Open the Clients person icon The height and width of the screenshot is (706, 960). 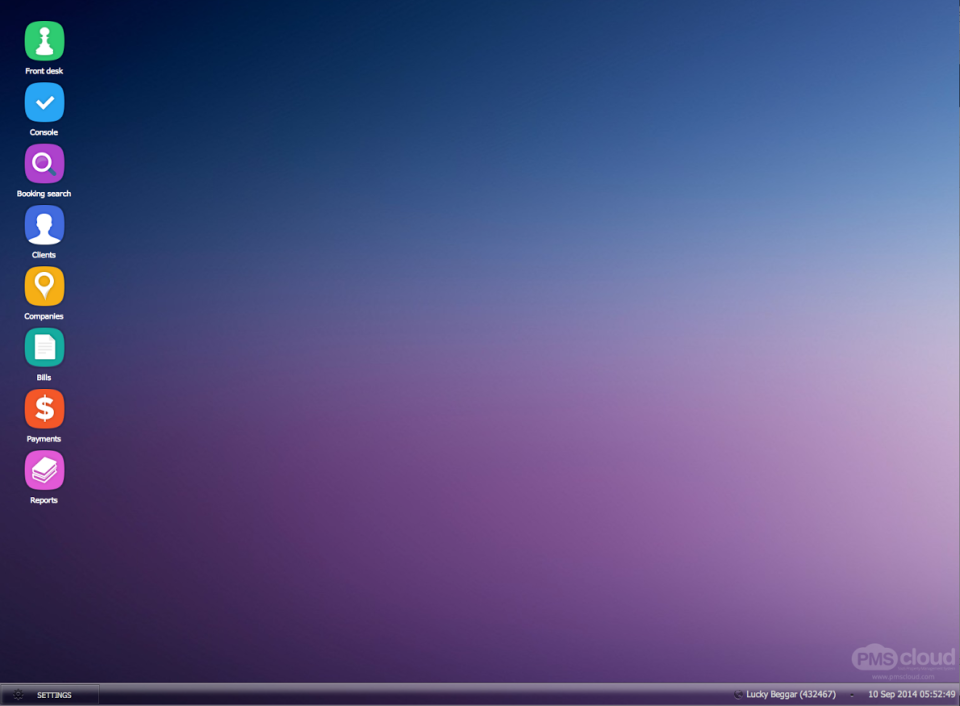(x=44, y=225)
